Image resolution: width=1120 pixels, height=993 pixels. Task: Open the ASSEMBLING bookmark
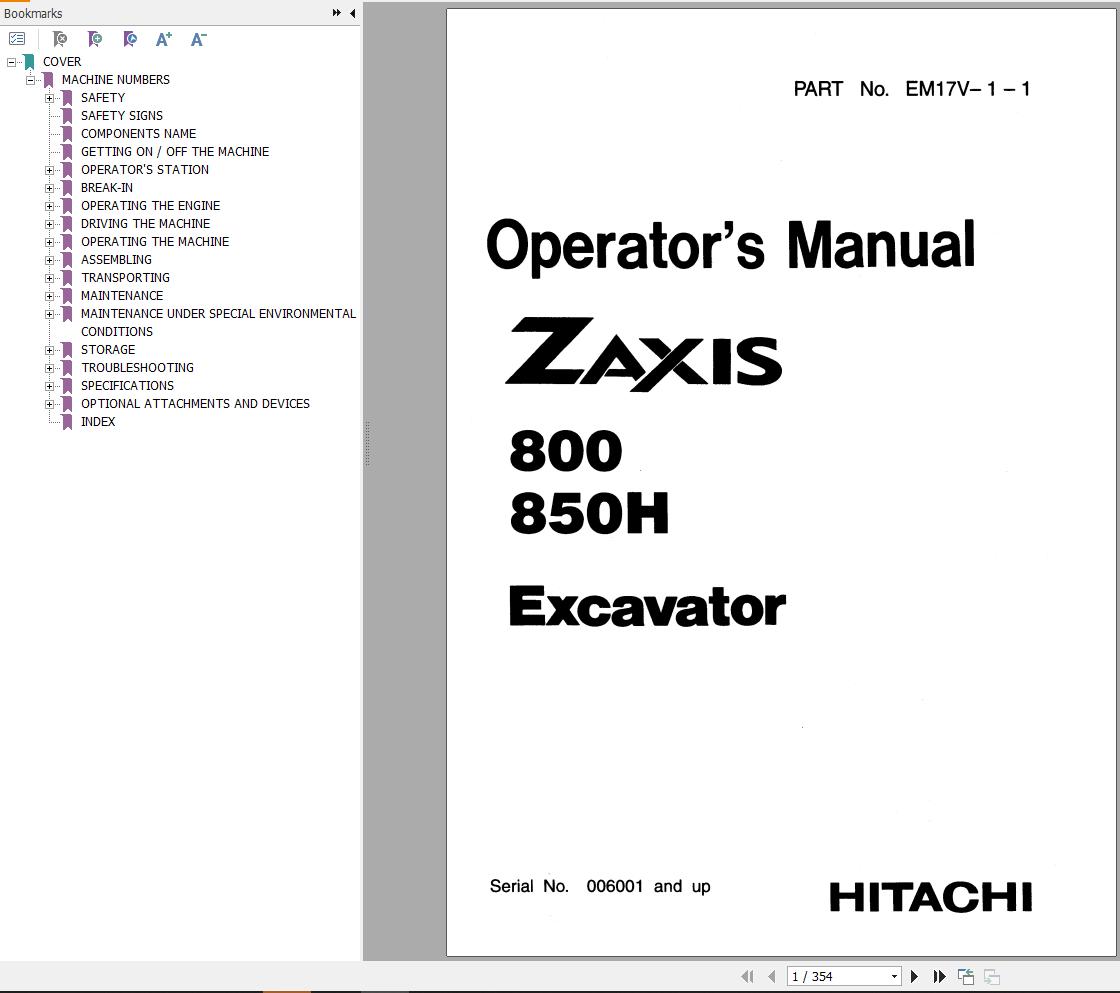point(116,260)
